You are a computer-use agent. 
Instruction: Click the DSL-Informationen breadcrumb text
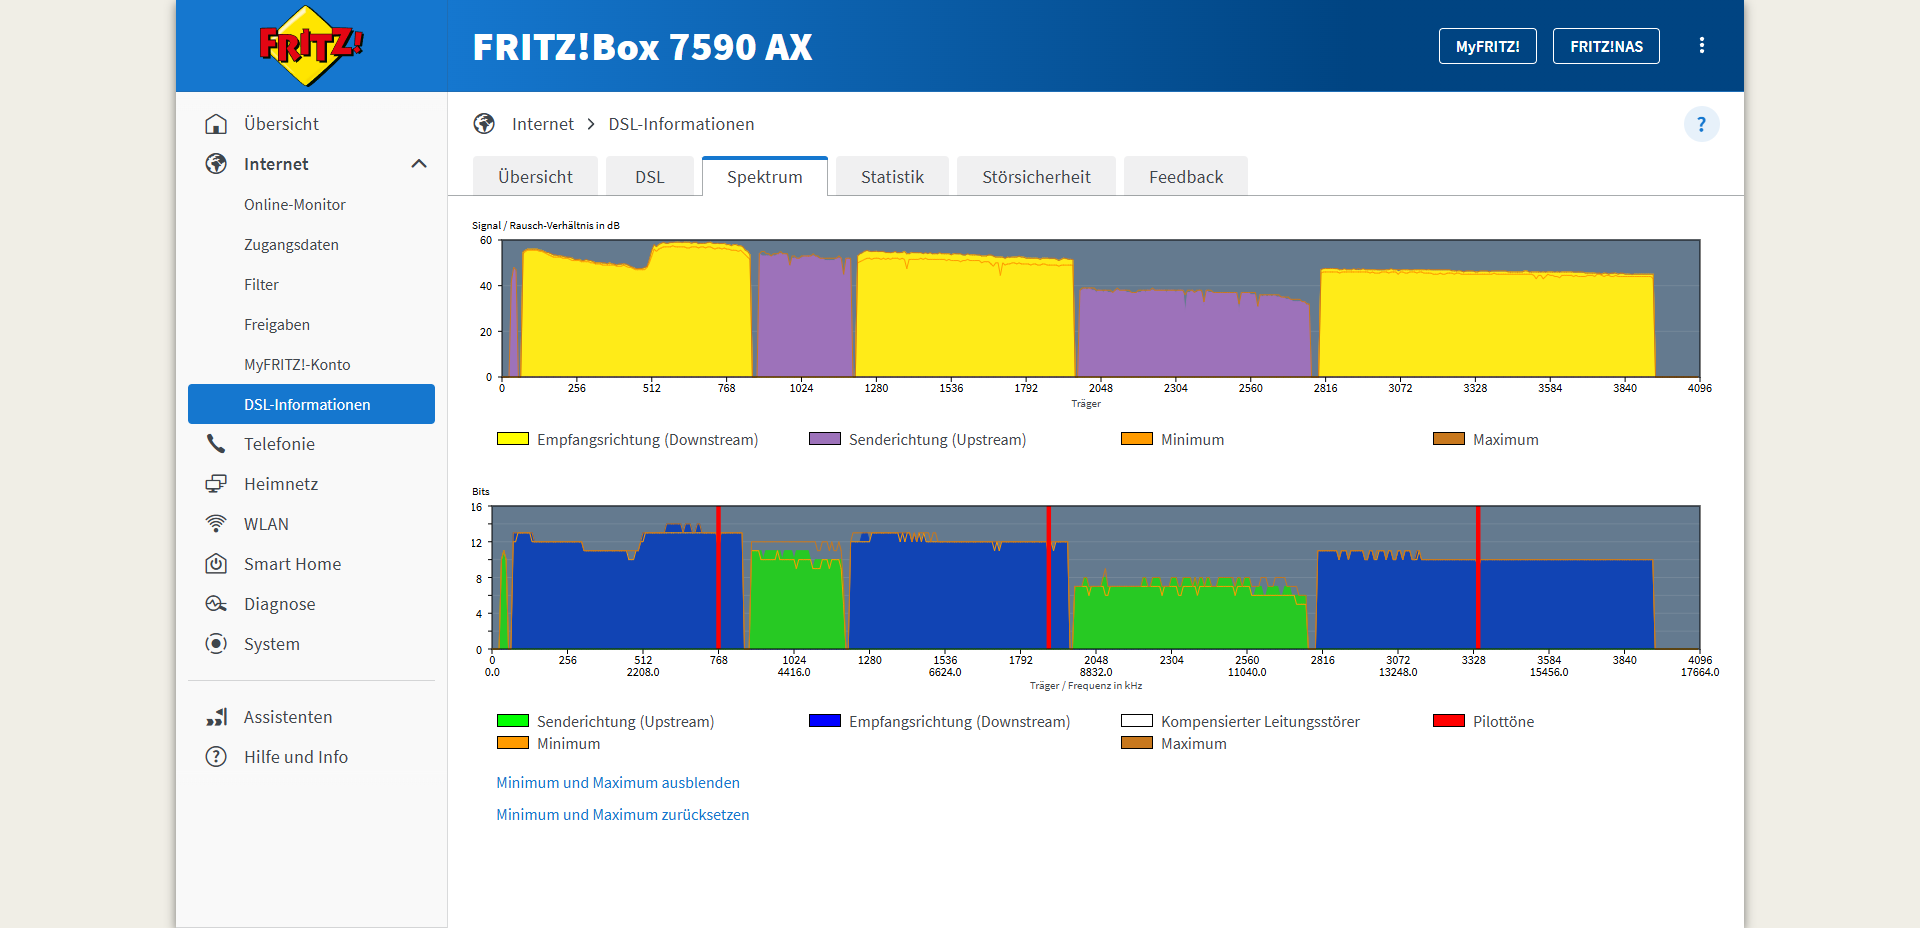[x=681, y=124]
